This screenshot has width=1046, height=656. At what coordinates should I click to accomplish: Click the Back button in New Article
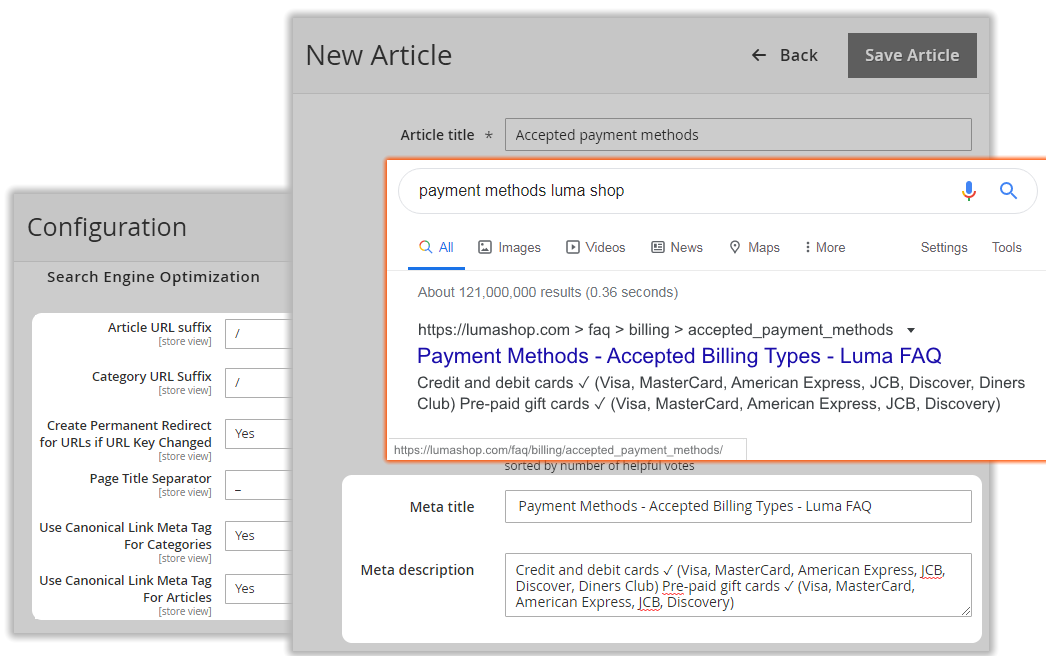(x=784, y=55)
